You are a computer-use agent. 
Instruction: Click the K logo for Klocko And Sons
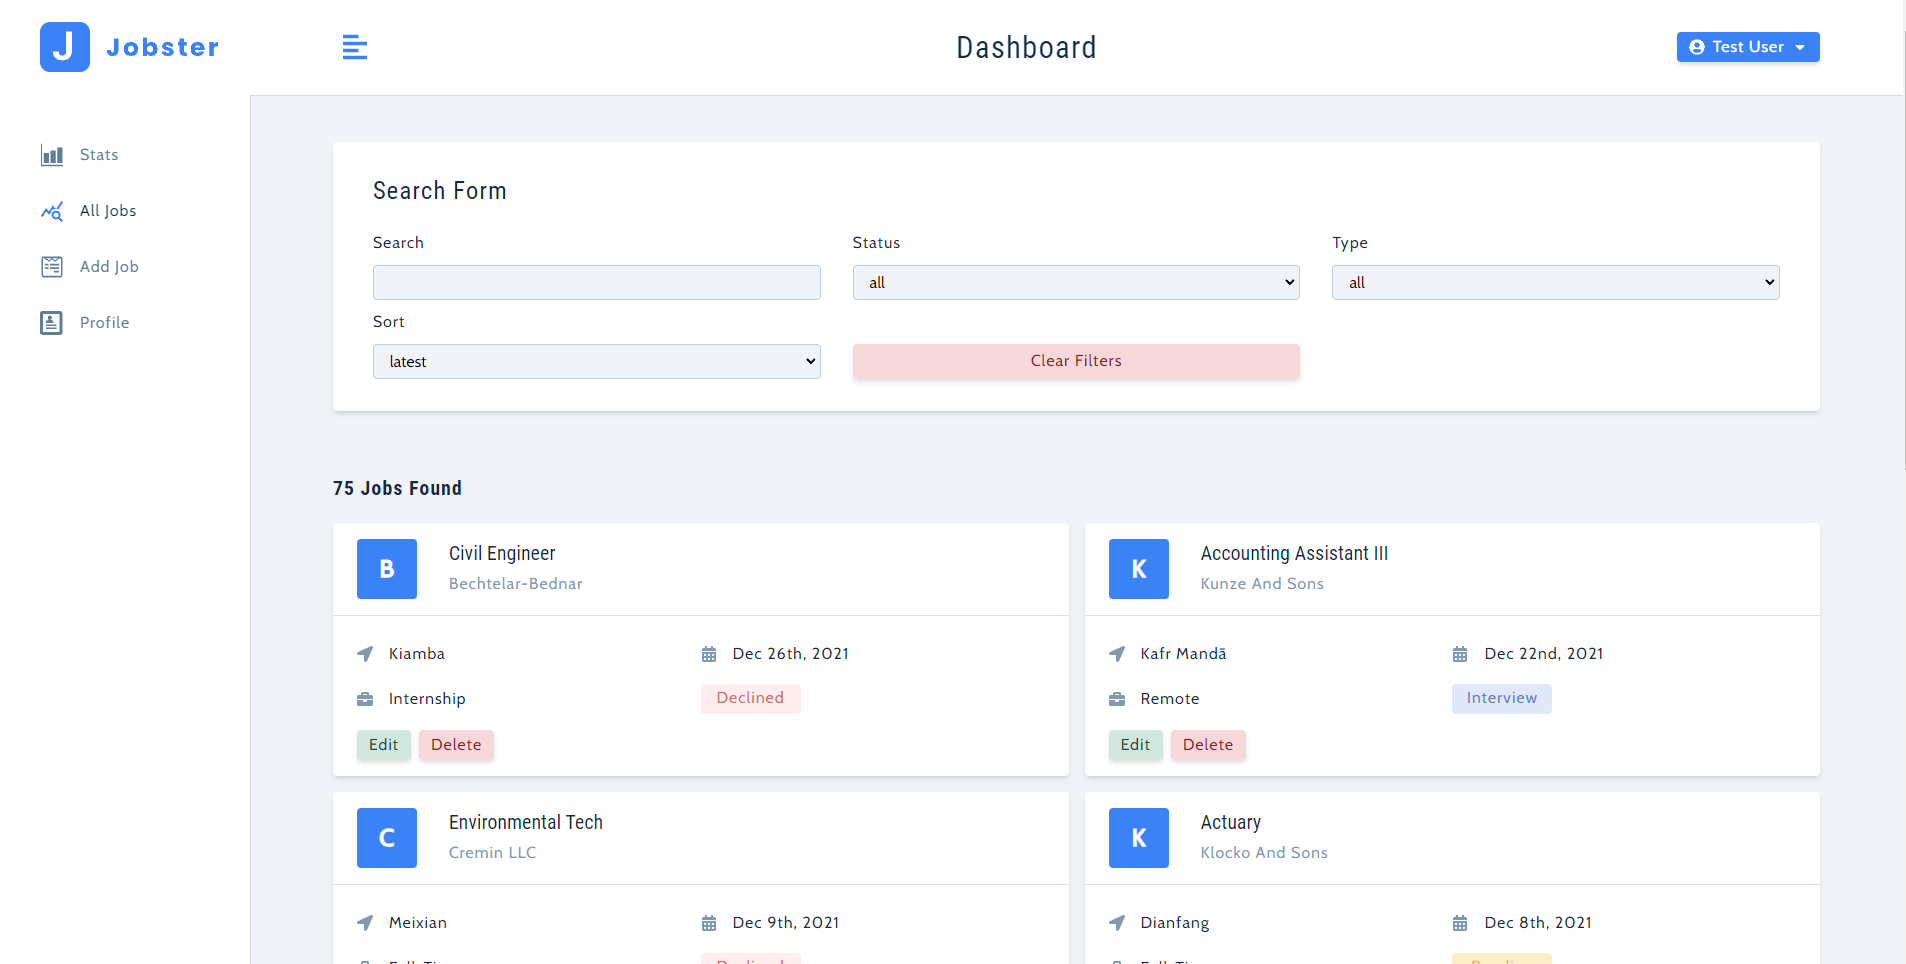[x=1138, y=838]
